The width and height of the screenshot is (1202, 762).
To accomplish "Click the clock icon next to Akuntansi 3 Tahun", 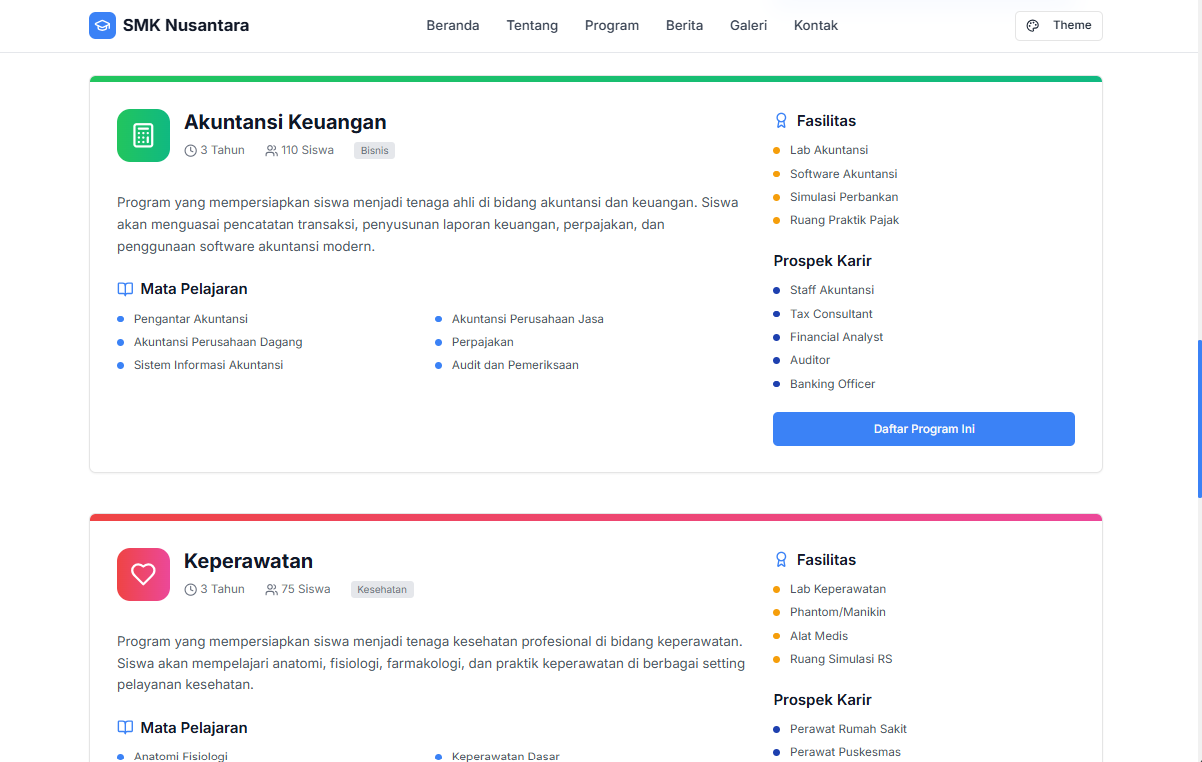I will (x=191, y=151).
